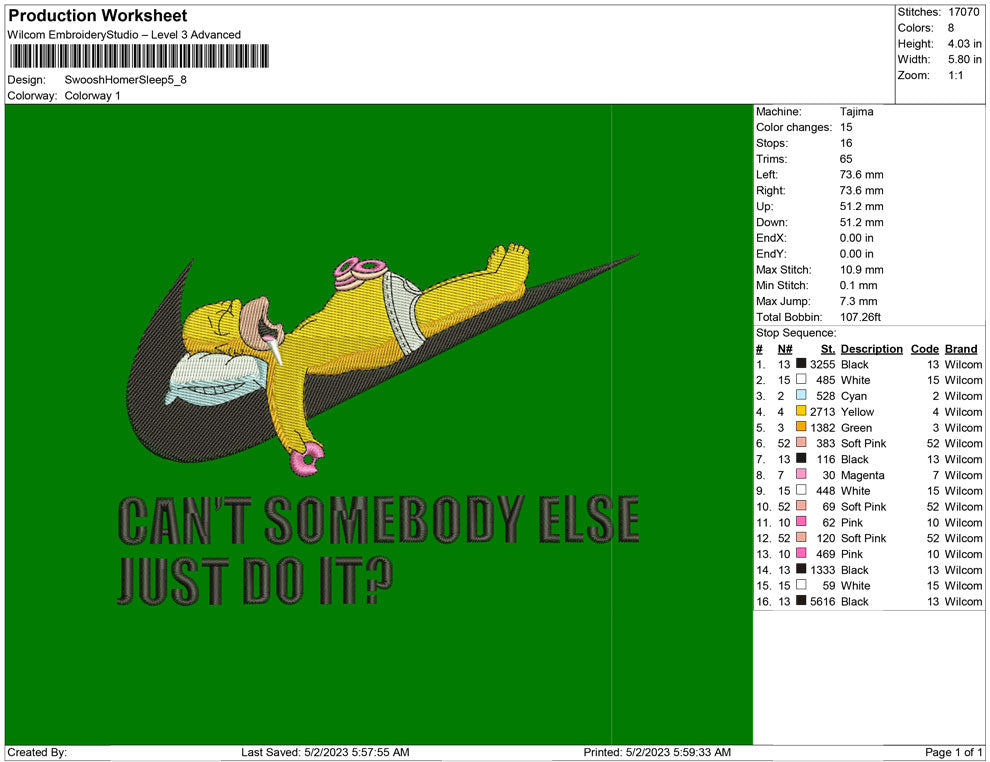Click 'Last Saved: 5/2/2023 5:57:55 AM' footer
990x762 pixels.
pos(325,752)
